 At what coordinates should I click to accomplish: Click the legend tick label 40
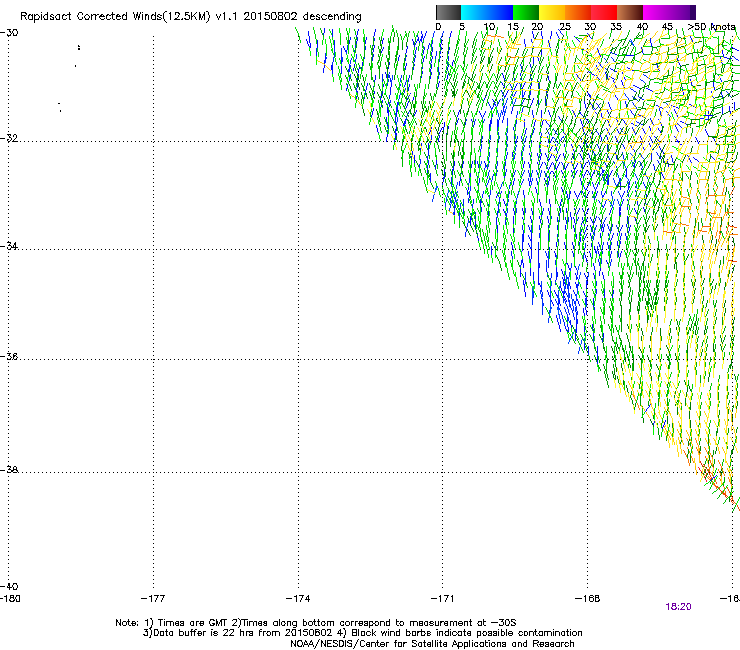(642, 27)
